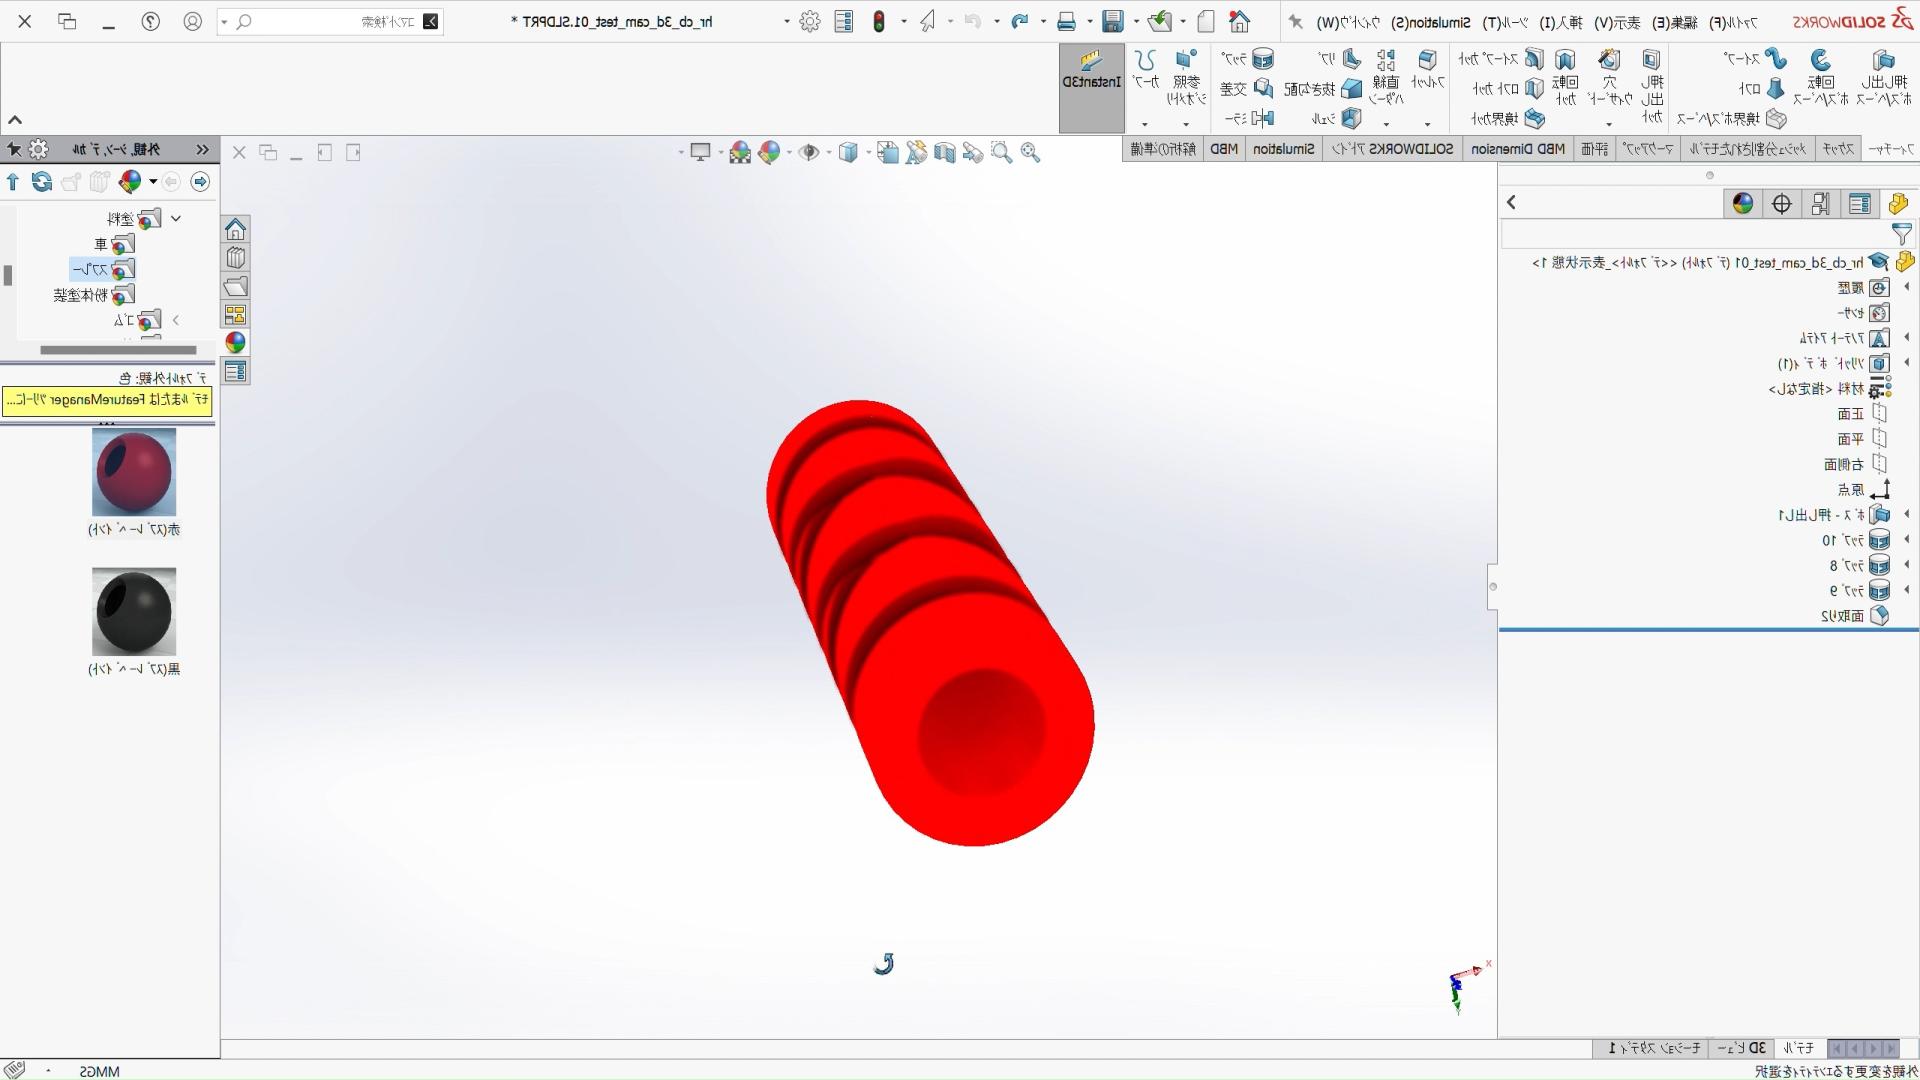
Task: Open the Reference Geometry dropdown arrow
Action: click(x=1186, y=124)
